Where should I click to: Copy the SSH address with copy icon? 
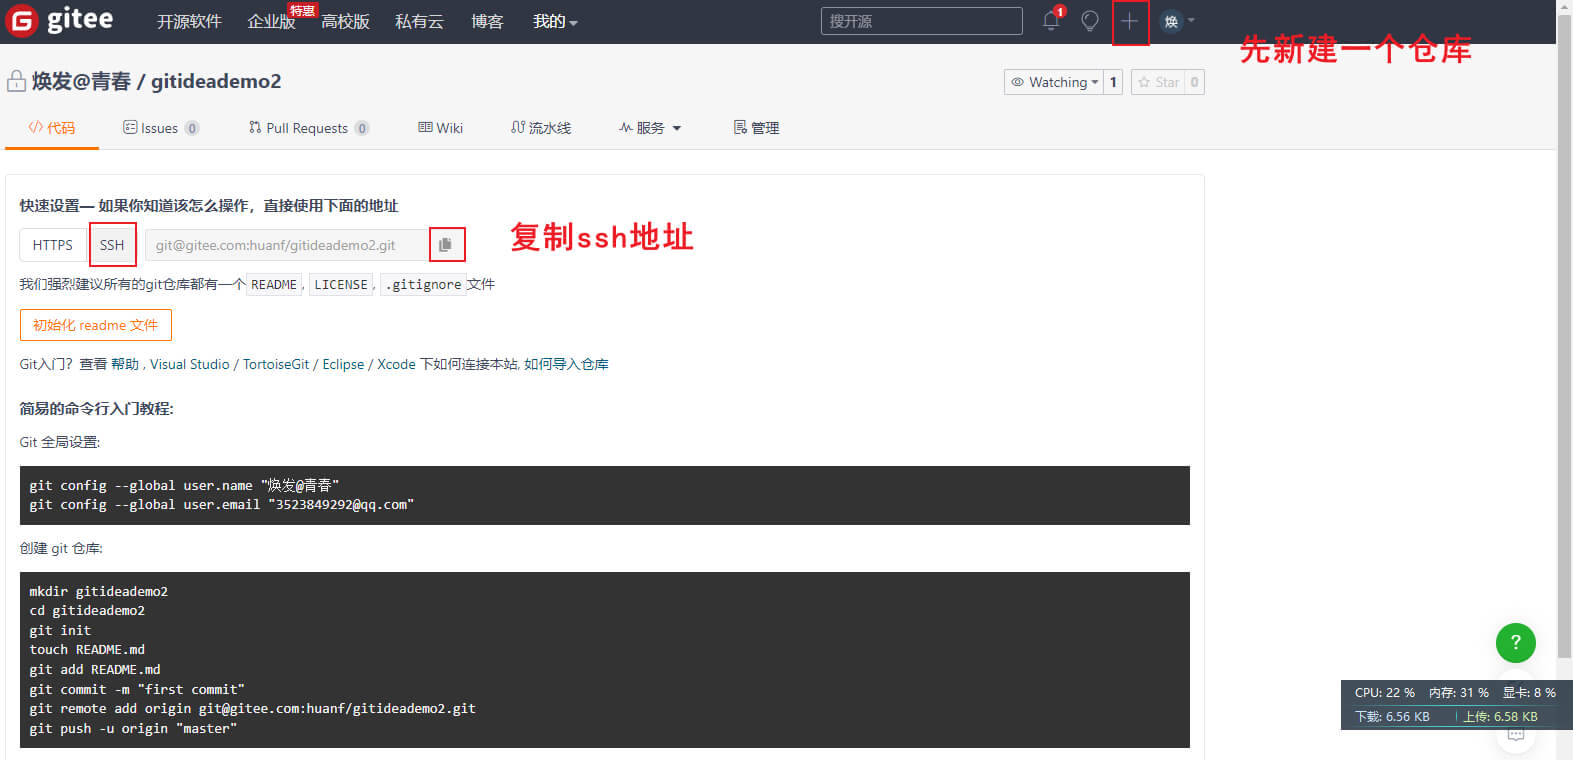click(x=446, y=245)
